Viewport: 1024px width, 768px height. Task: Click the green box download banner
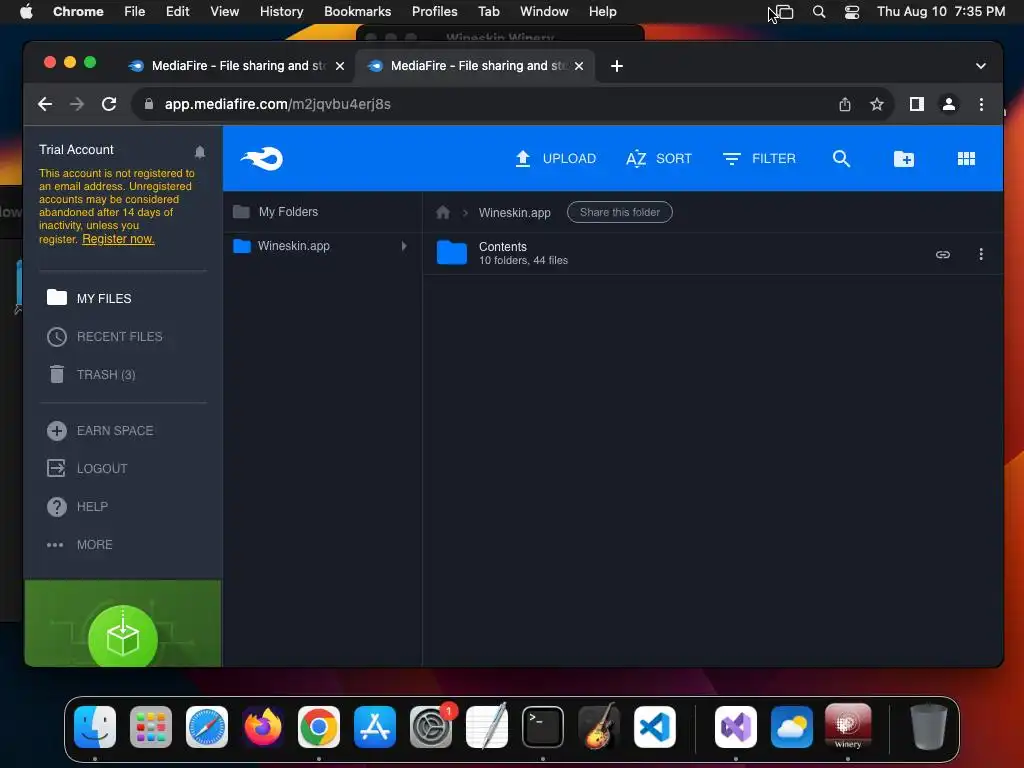click(123, 624)
